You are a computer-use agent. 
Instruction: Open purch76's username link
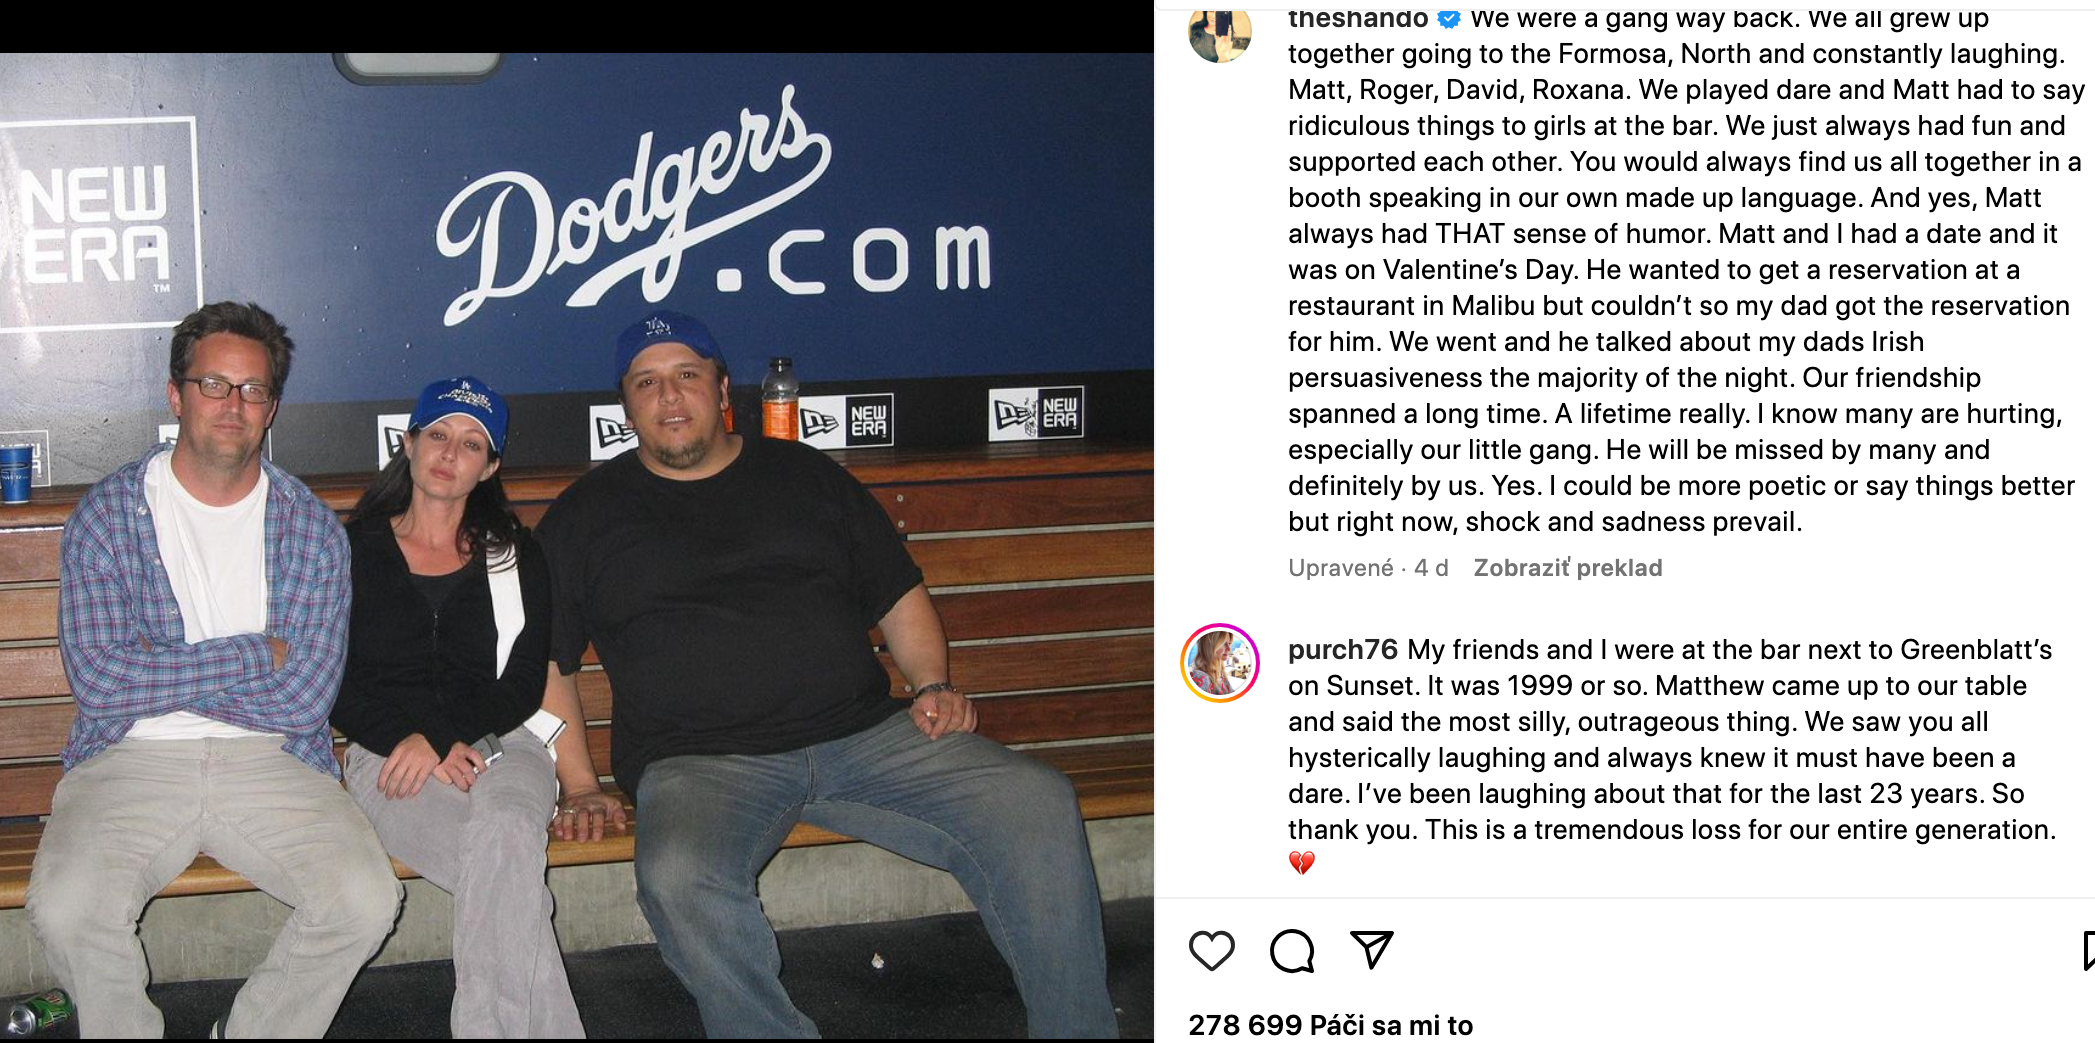(1342, 650)
